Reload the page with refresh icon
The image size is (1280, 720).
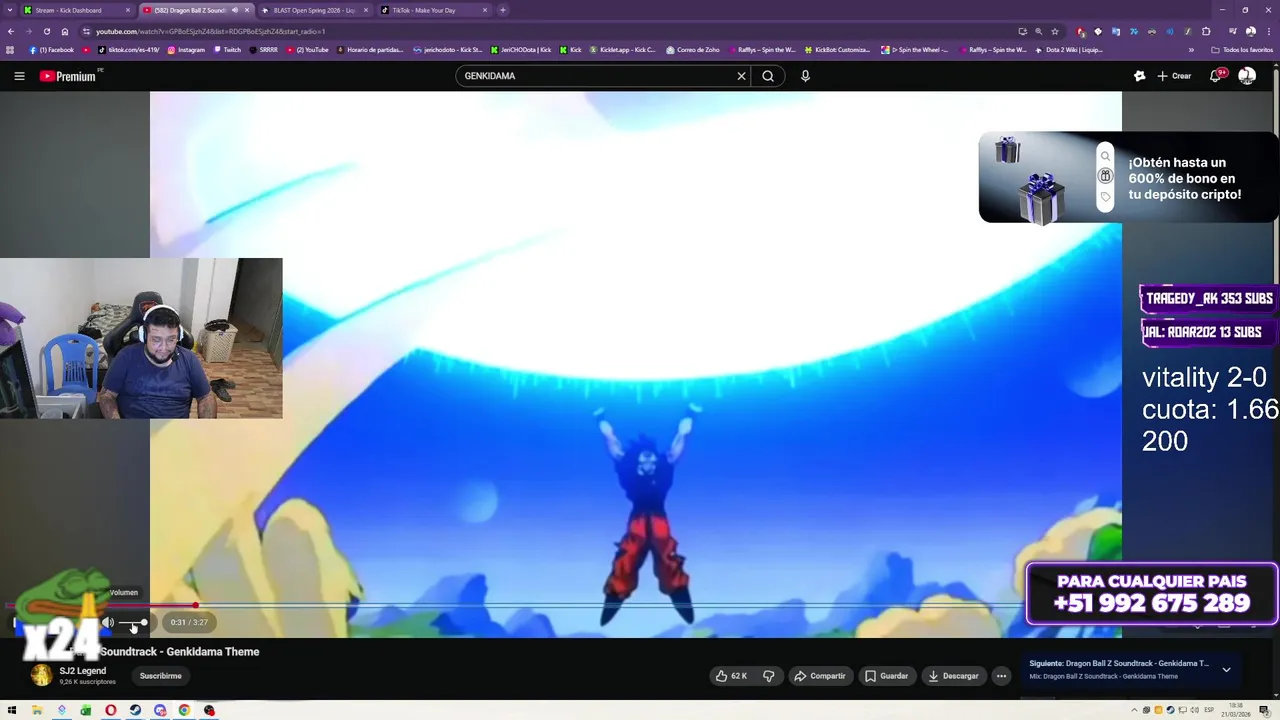point(47,31)
